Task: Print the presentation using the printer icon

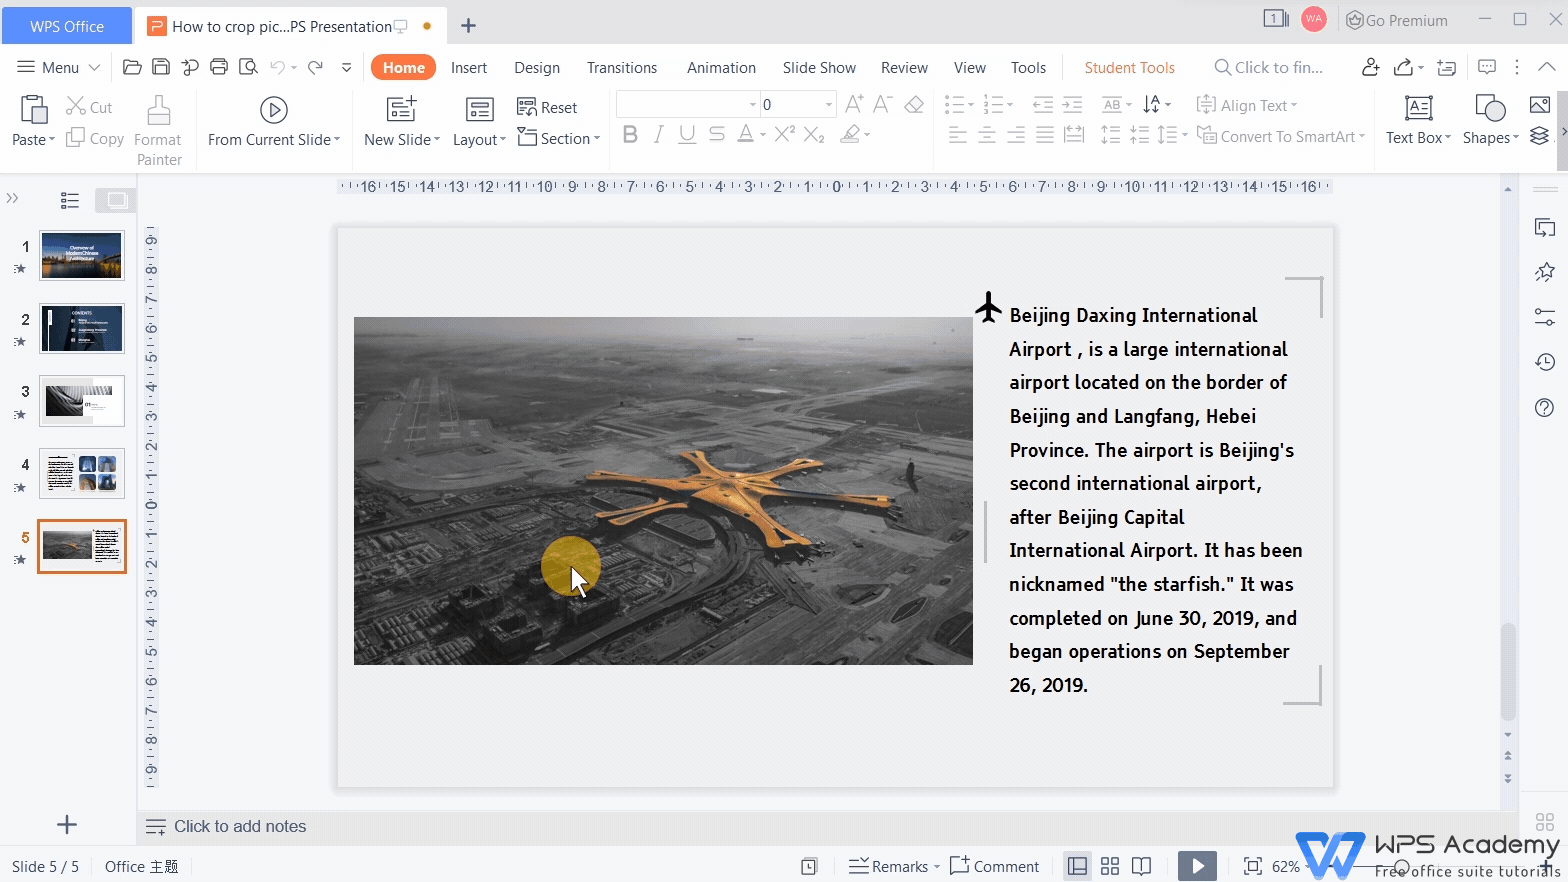Action: [219, 67]
